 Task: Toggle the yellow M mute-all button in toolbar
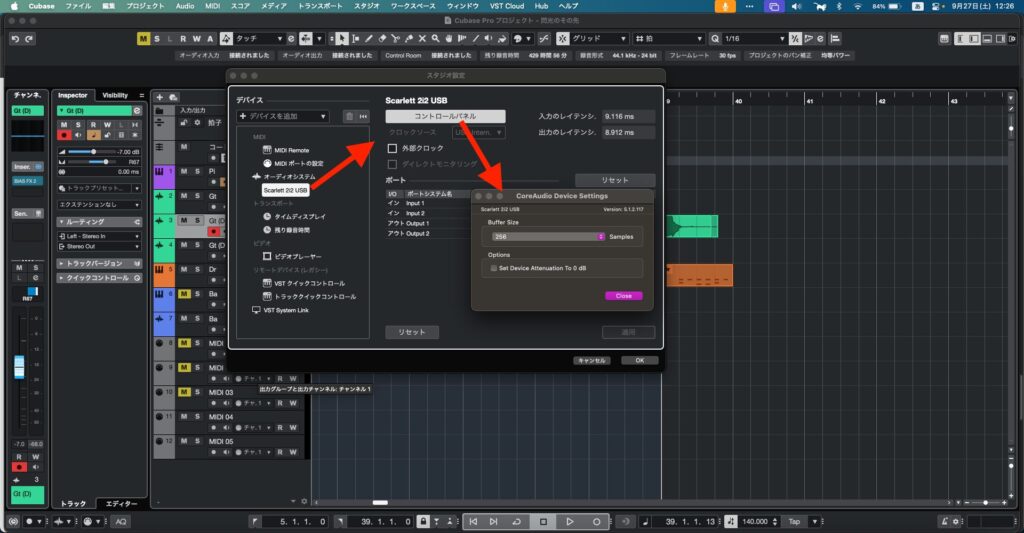[143, 39]
